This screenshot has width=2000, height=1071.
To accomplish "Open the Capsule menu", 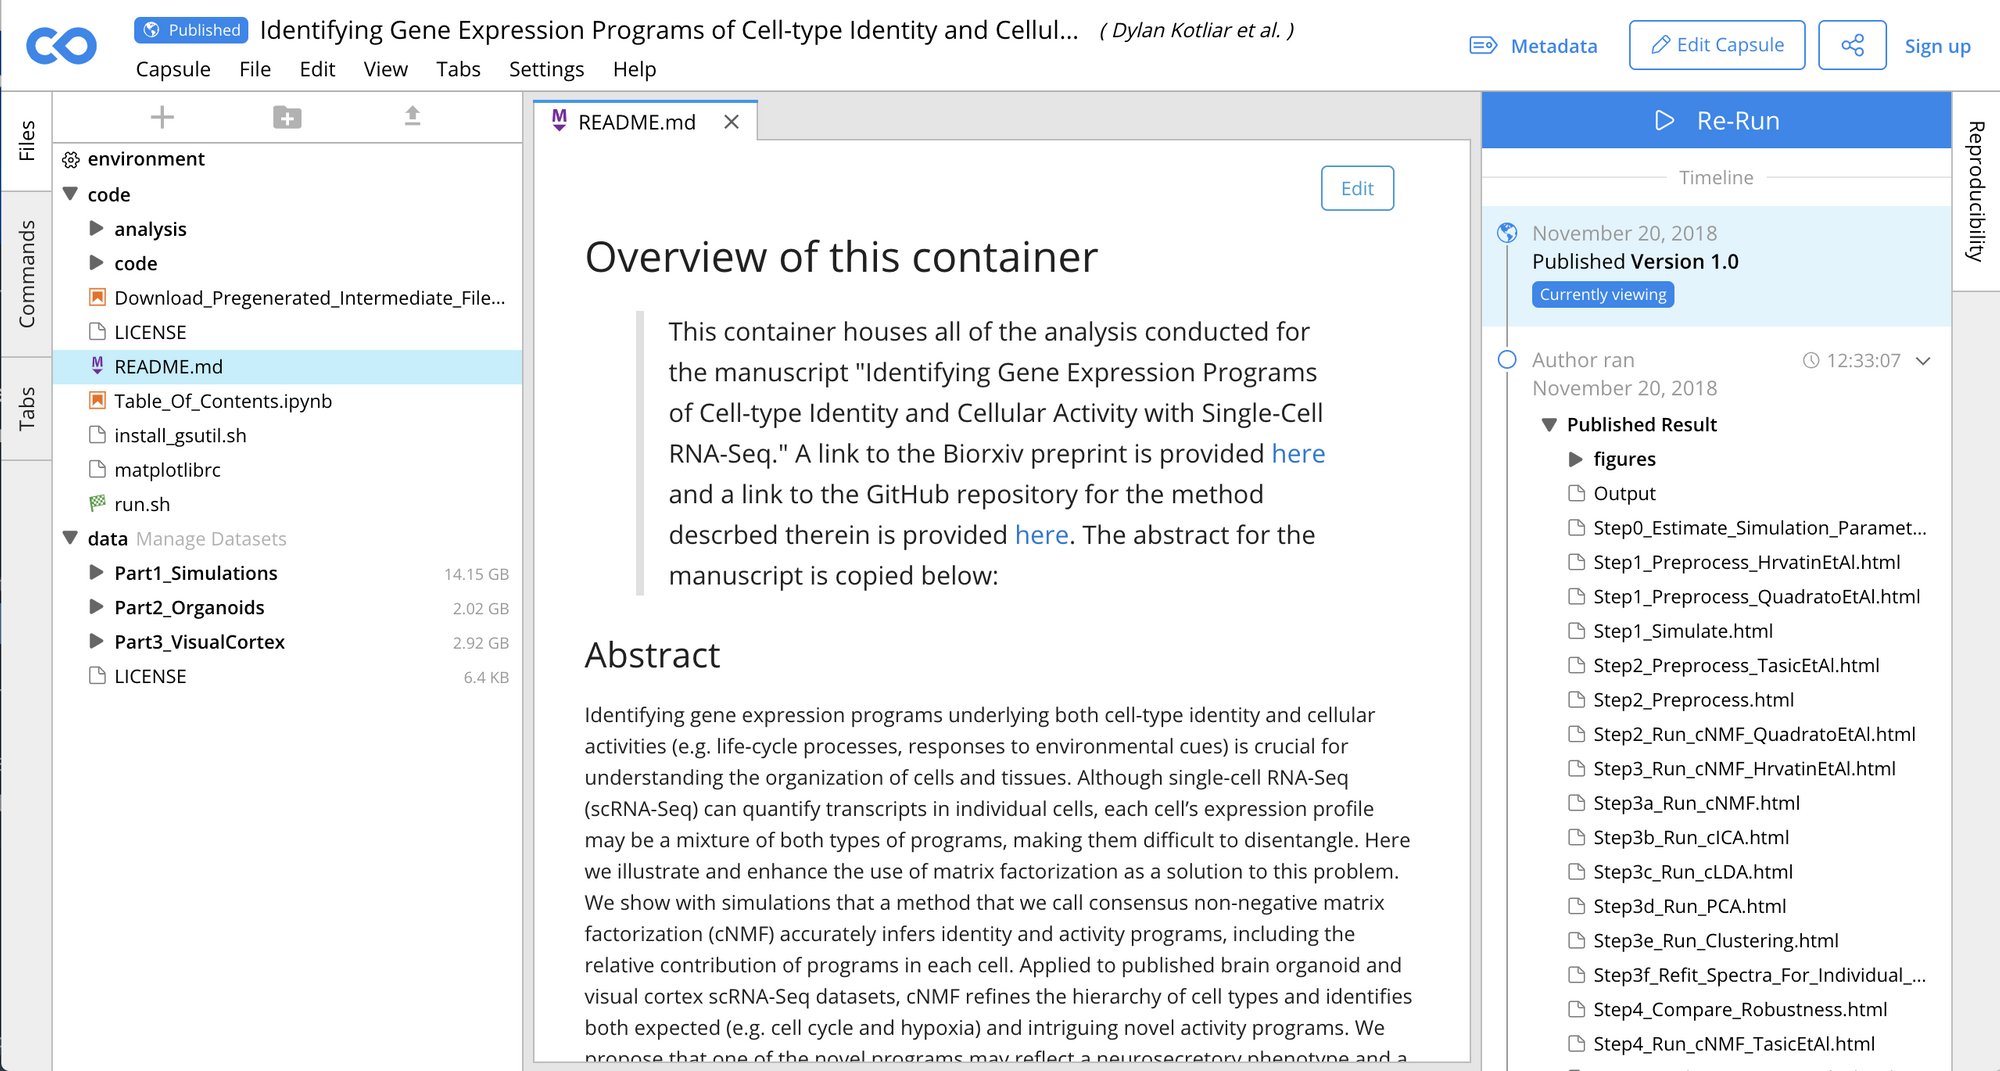I will pos(173,69).
